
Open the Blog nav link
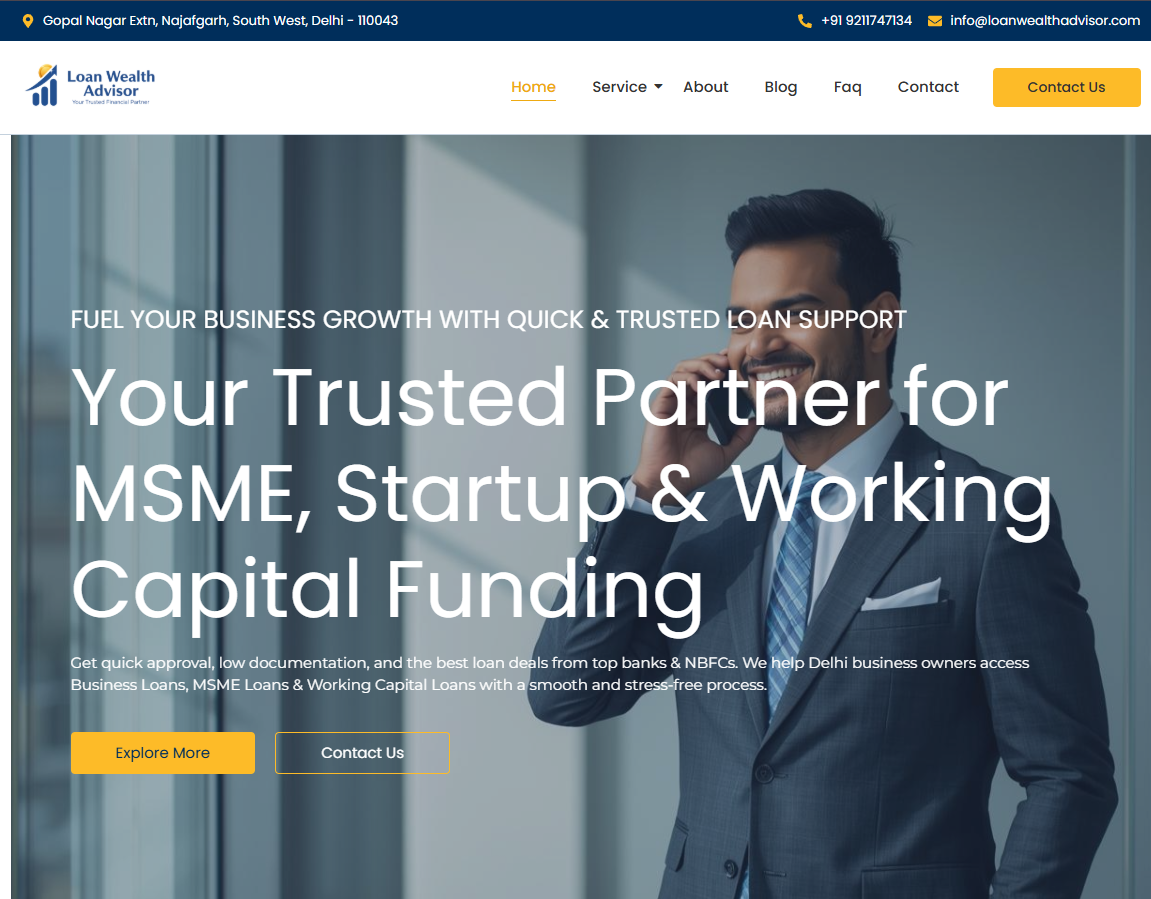coord(780,87)
